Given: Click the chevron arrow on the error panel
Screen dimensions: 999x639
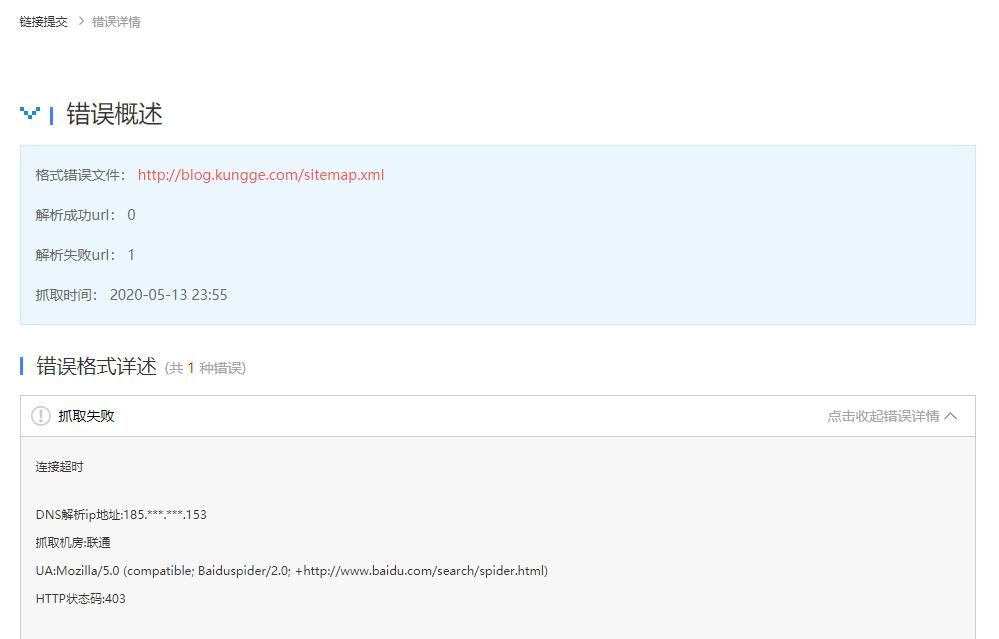Looking at the screenshot, I should [951, 416].
